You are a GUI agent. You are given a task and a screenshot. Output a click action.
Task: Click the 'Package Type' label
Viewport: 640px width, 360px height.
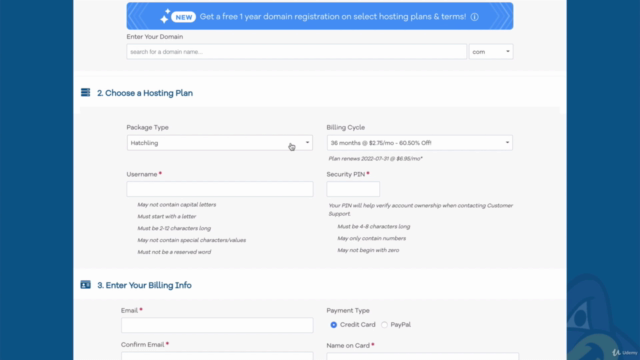point(147,127)
